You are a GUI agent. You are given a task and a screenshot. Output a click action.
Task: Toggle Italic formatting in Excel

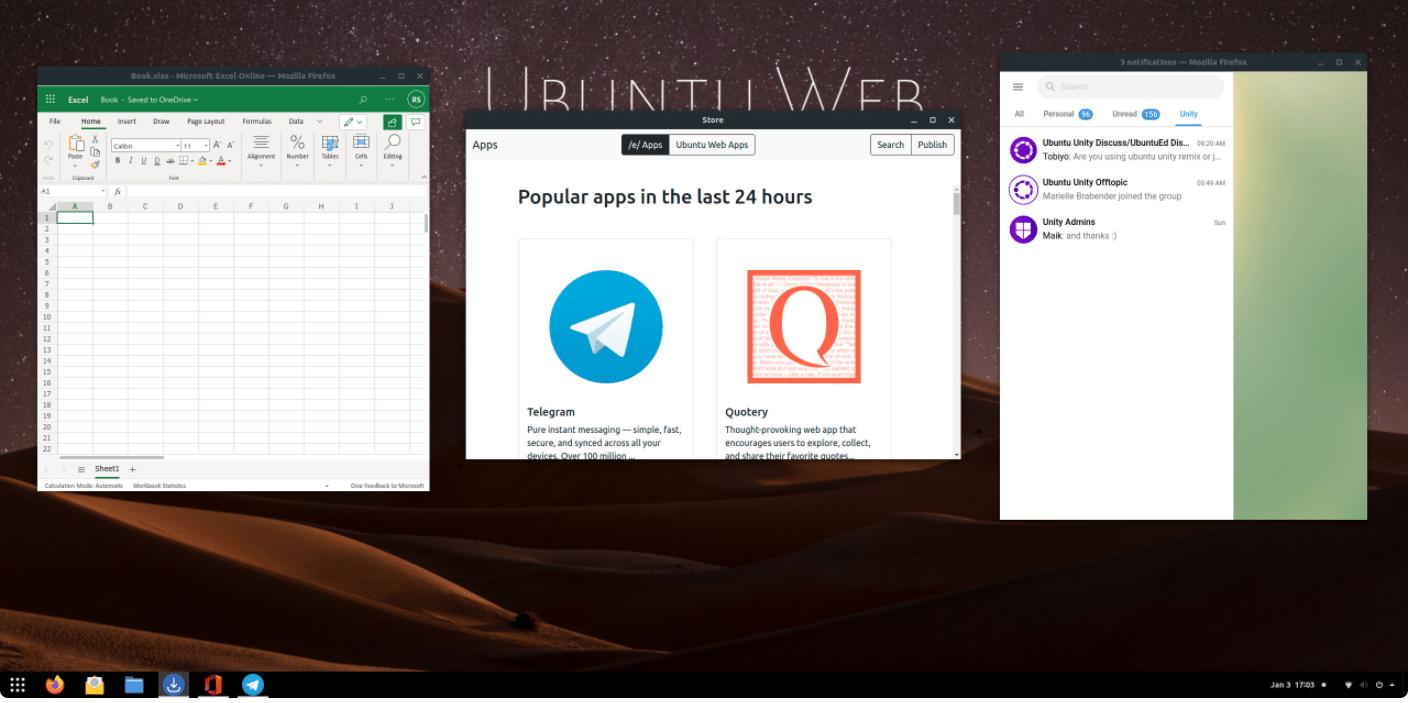point(130,160)
